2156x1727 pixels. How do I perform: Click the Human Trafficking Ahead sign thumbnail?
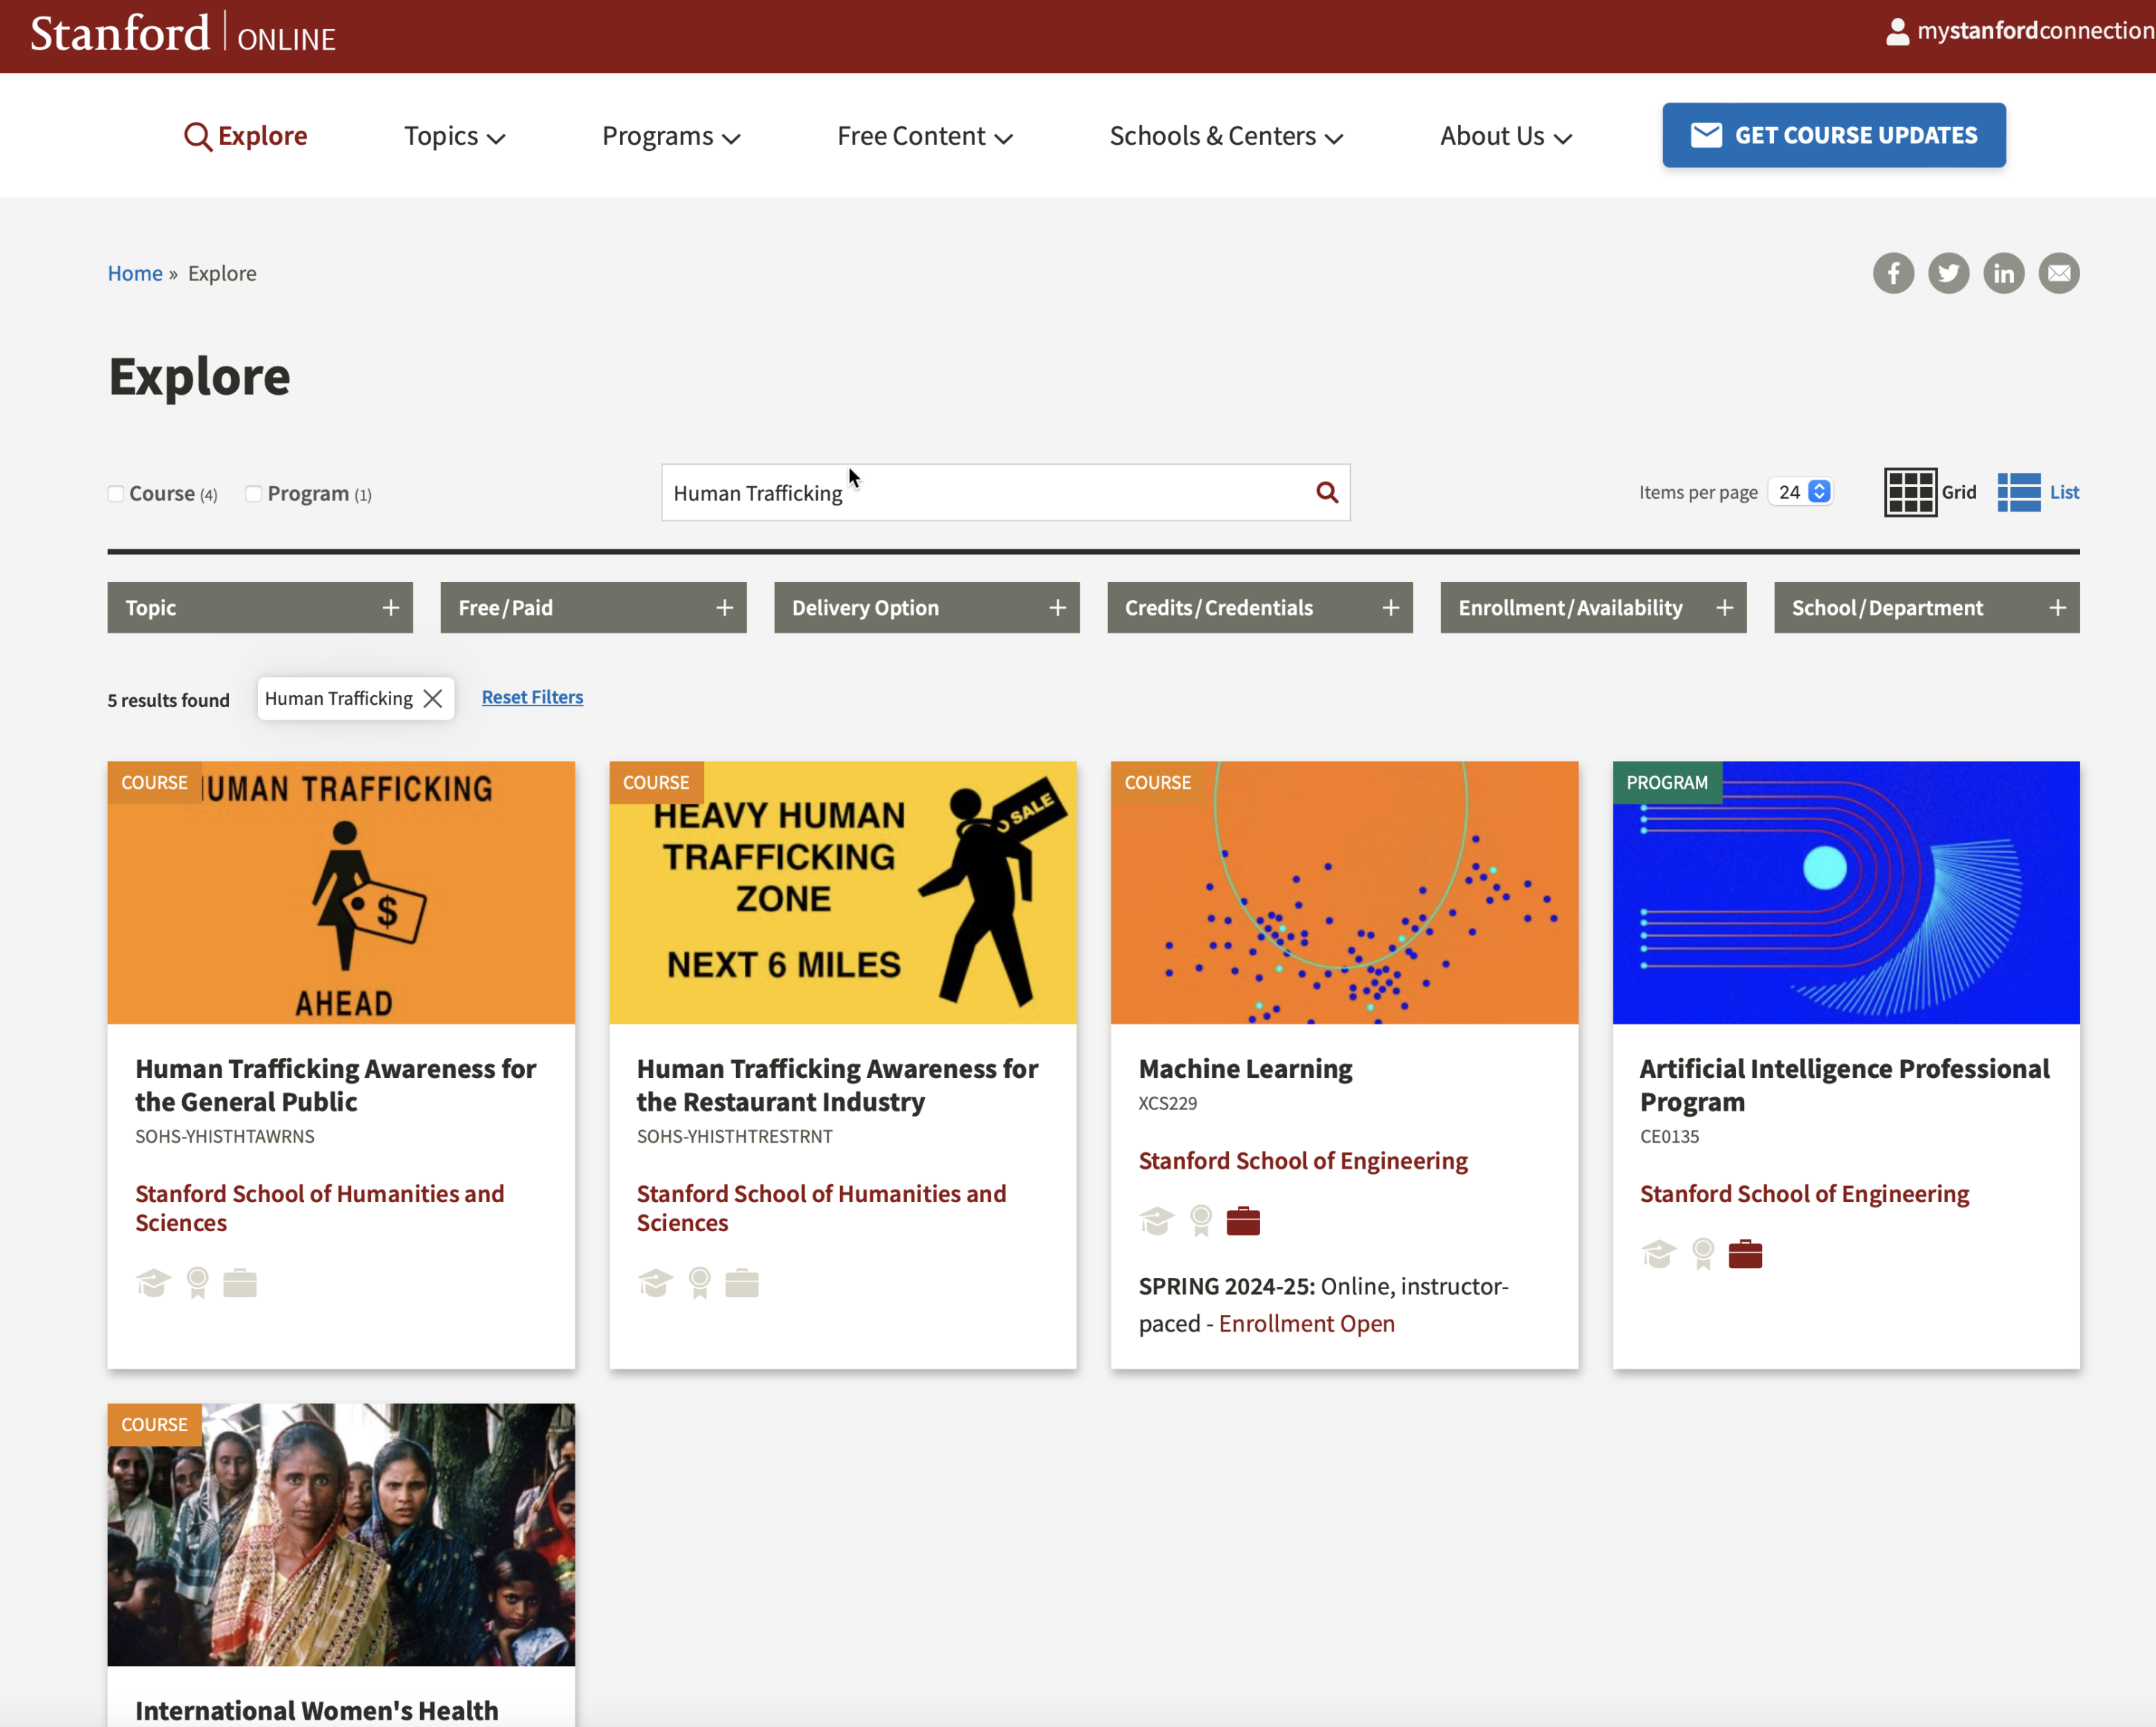tap(341, 893)
